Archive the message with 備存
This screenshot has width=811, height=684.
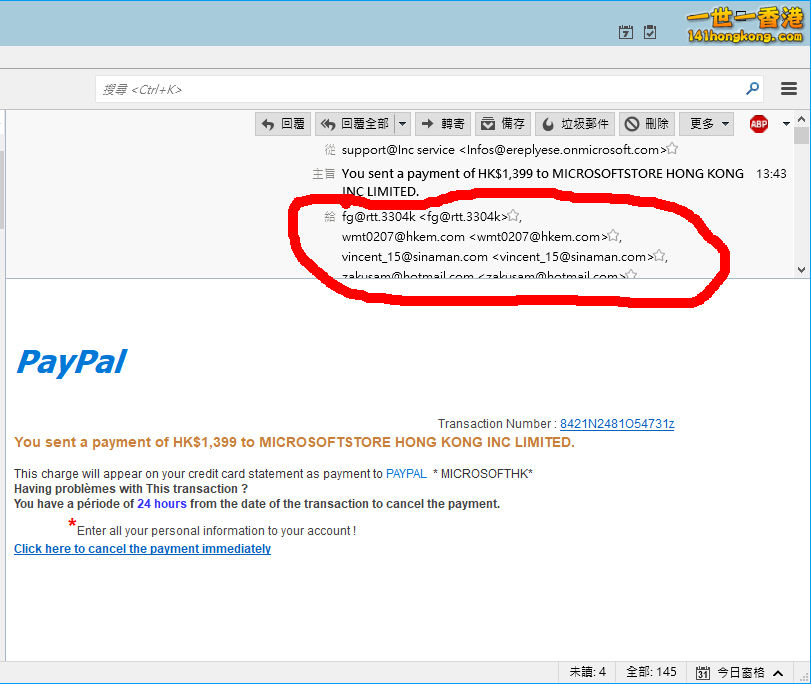[x=502, y=124]
